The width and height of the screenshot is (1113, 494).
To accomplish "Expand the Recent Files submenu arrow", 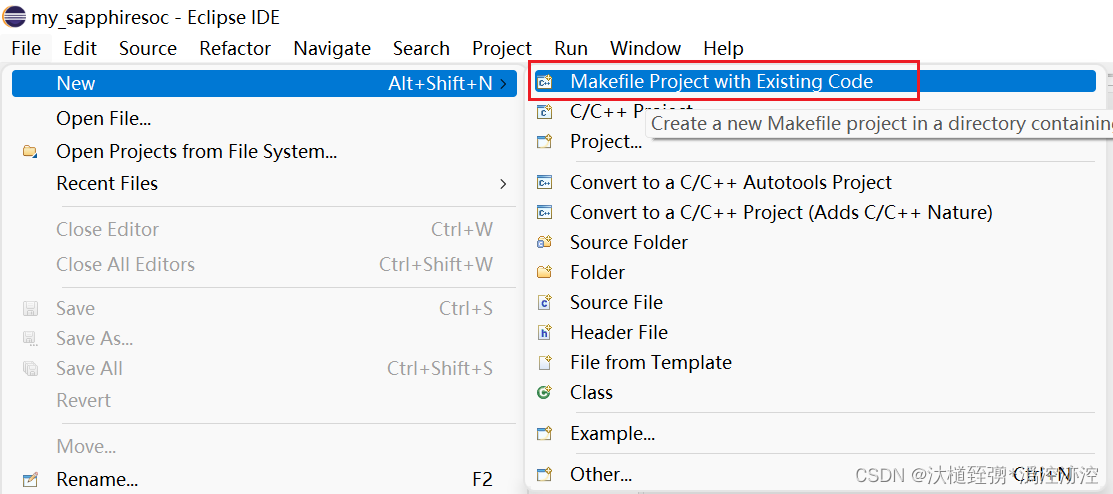I will click(503, 184).
